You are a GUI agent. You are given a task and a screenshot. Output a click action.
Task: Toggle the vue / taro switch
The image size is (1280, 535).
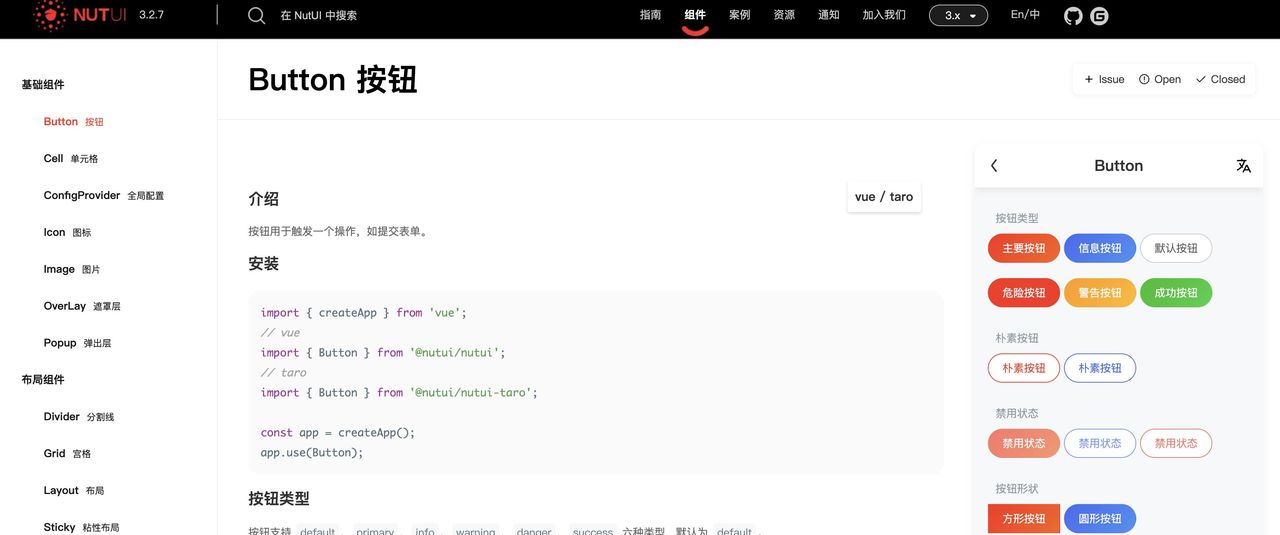pyautogui.click(x=884, y=196)
